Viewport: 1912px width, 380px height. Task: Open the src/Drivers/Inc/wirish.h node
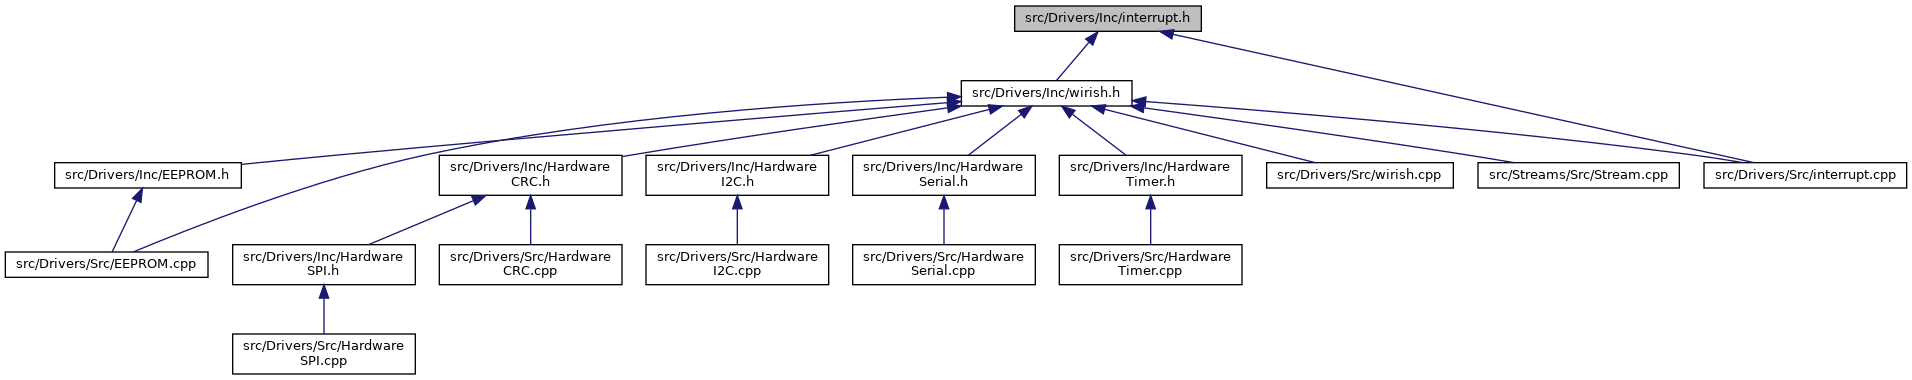pyautogui.click(x=1046, y=93)
